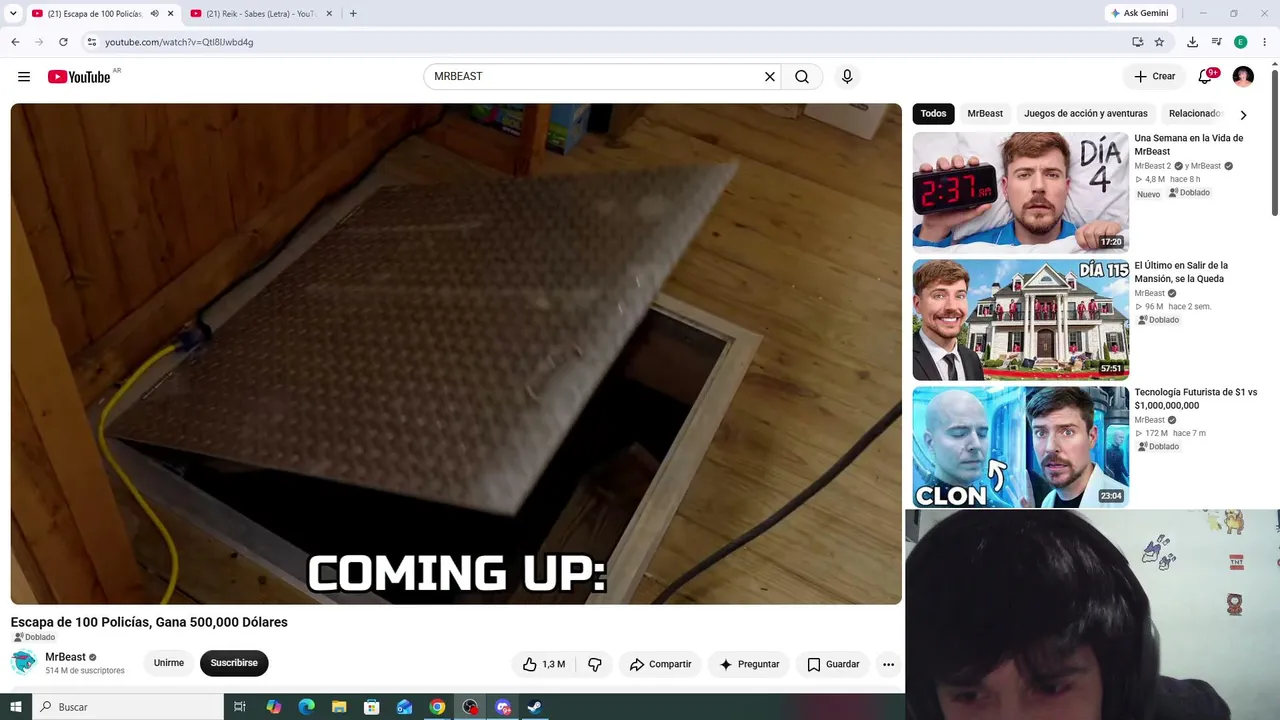Screen dimensions: 1280x720
Task: Open 'El Último en Salir de la Mansión' title
Action: pos(1181,272)
